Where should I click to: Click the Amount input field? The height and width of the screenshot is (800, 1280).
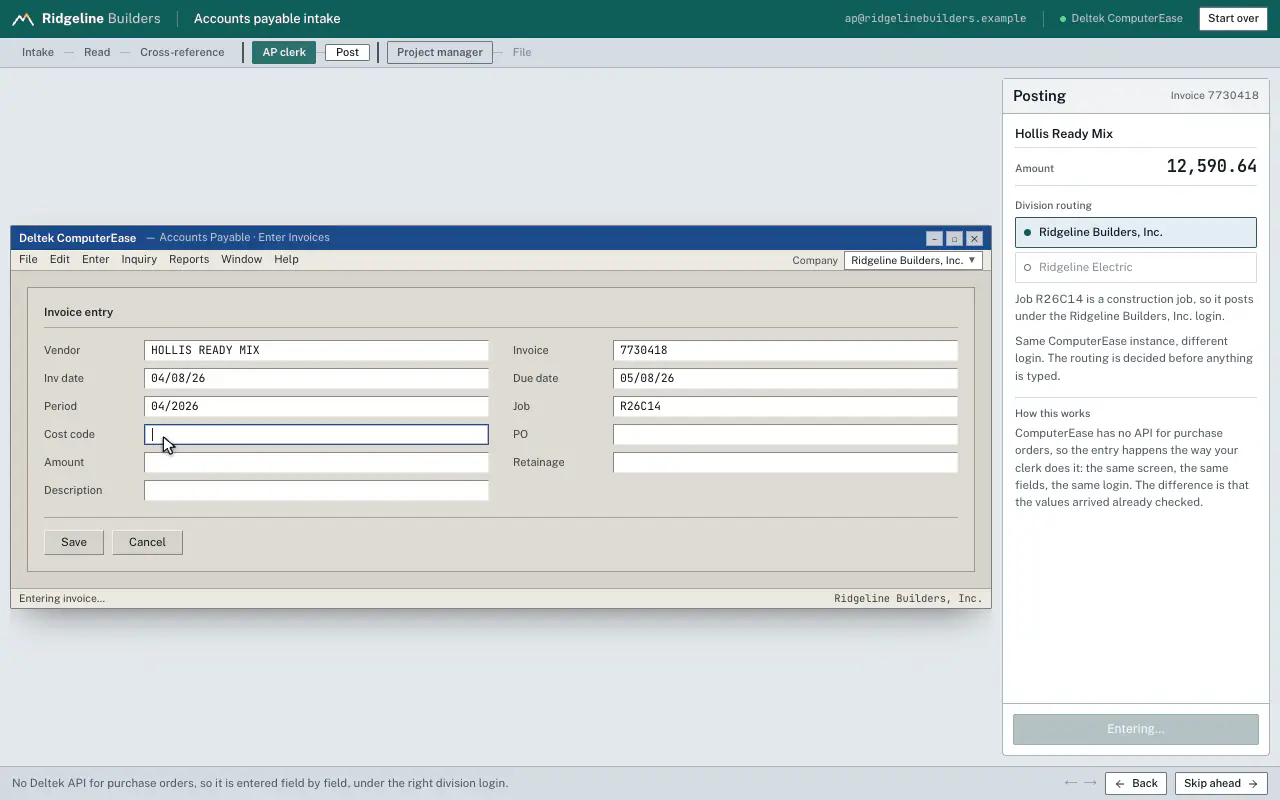click(x=316, y=462)
